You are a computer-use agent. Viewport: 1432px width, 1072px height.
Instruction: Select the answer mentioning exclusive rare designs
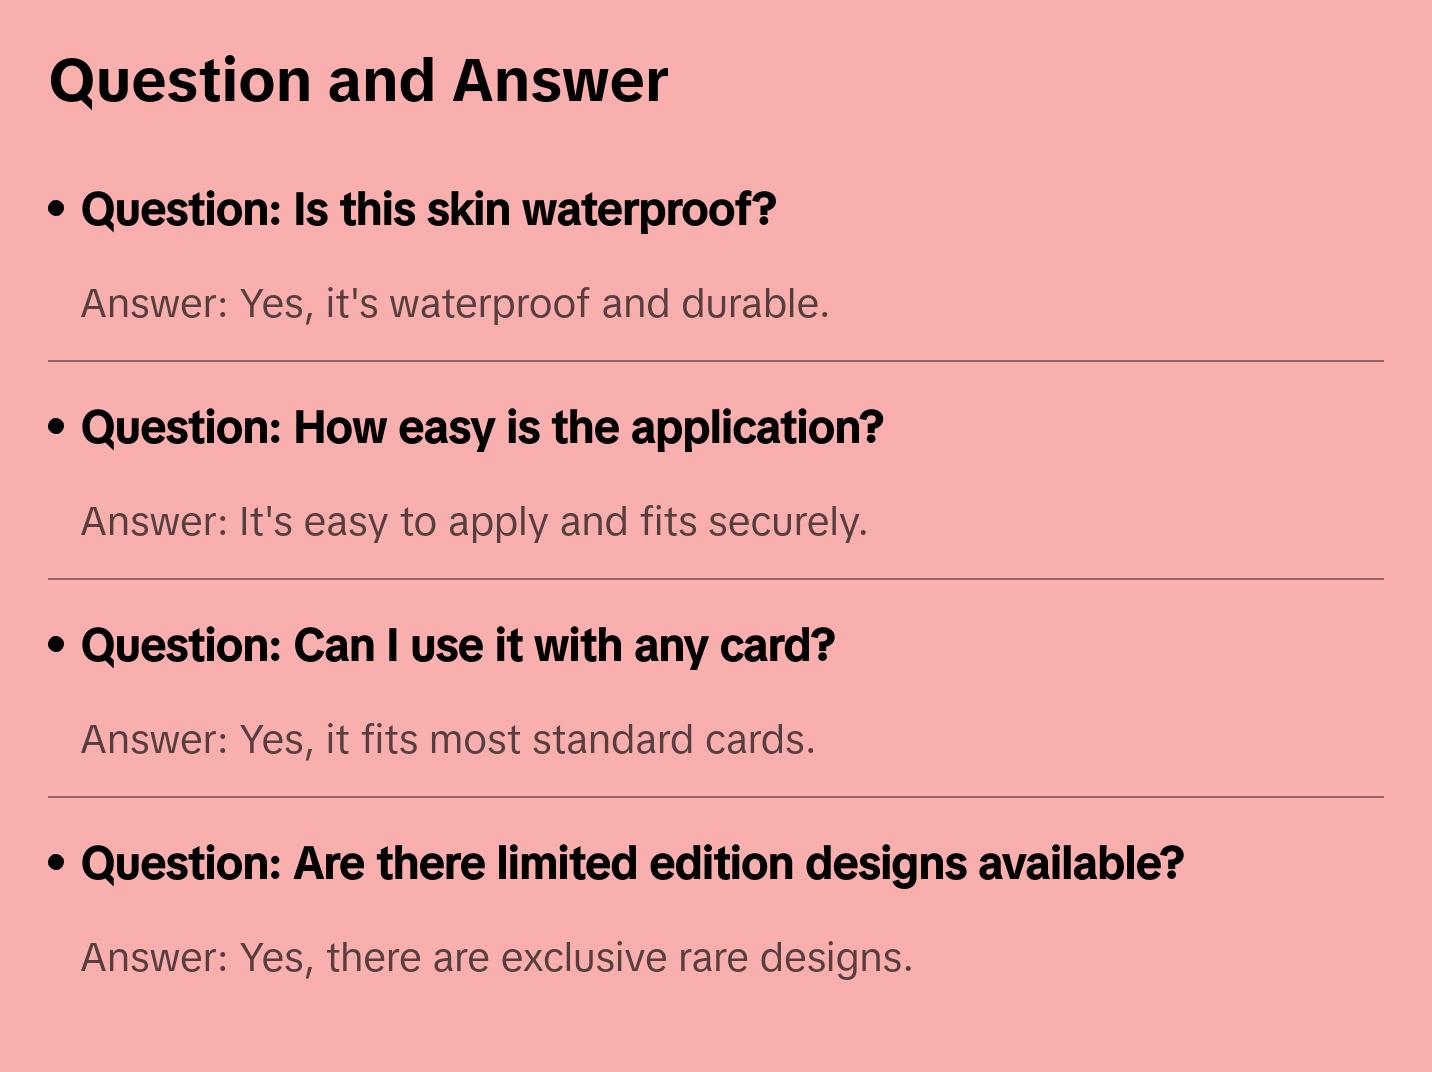point(497,958)
